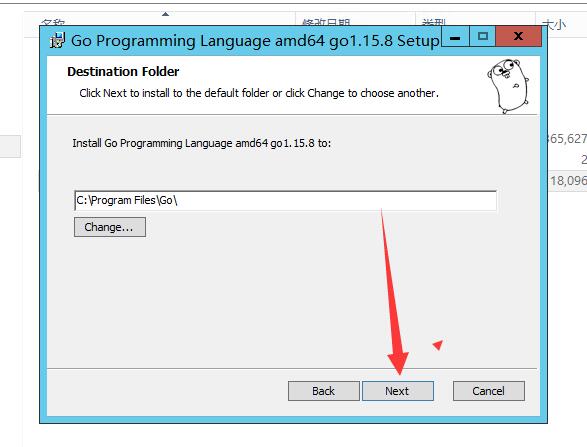Click Next to continue installation

pos(398,391)
